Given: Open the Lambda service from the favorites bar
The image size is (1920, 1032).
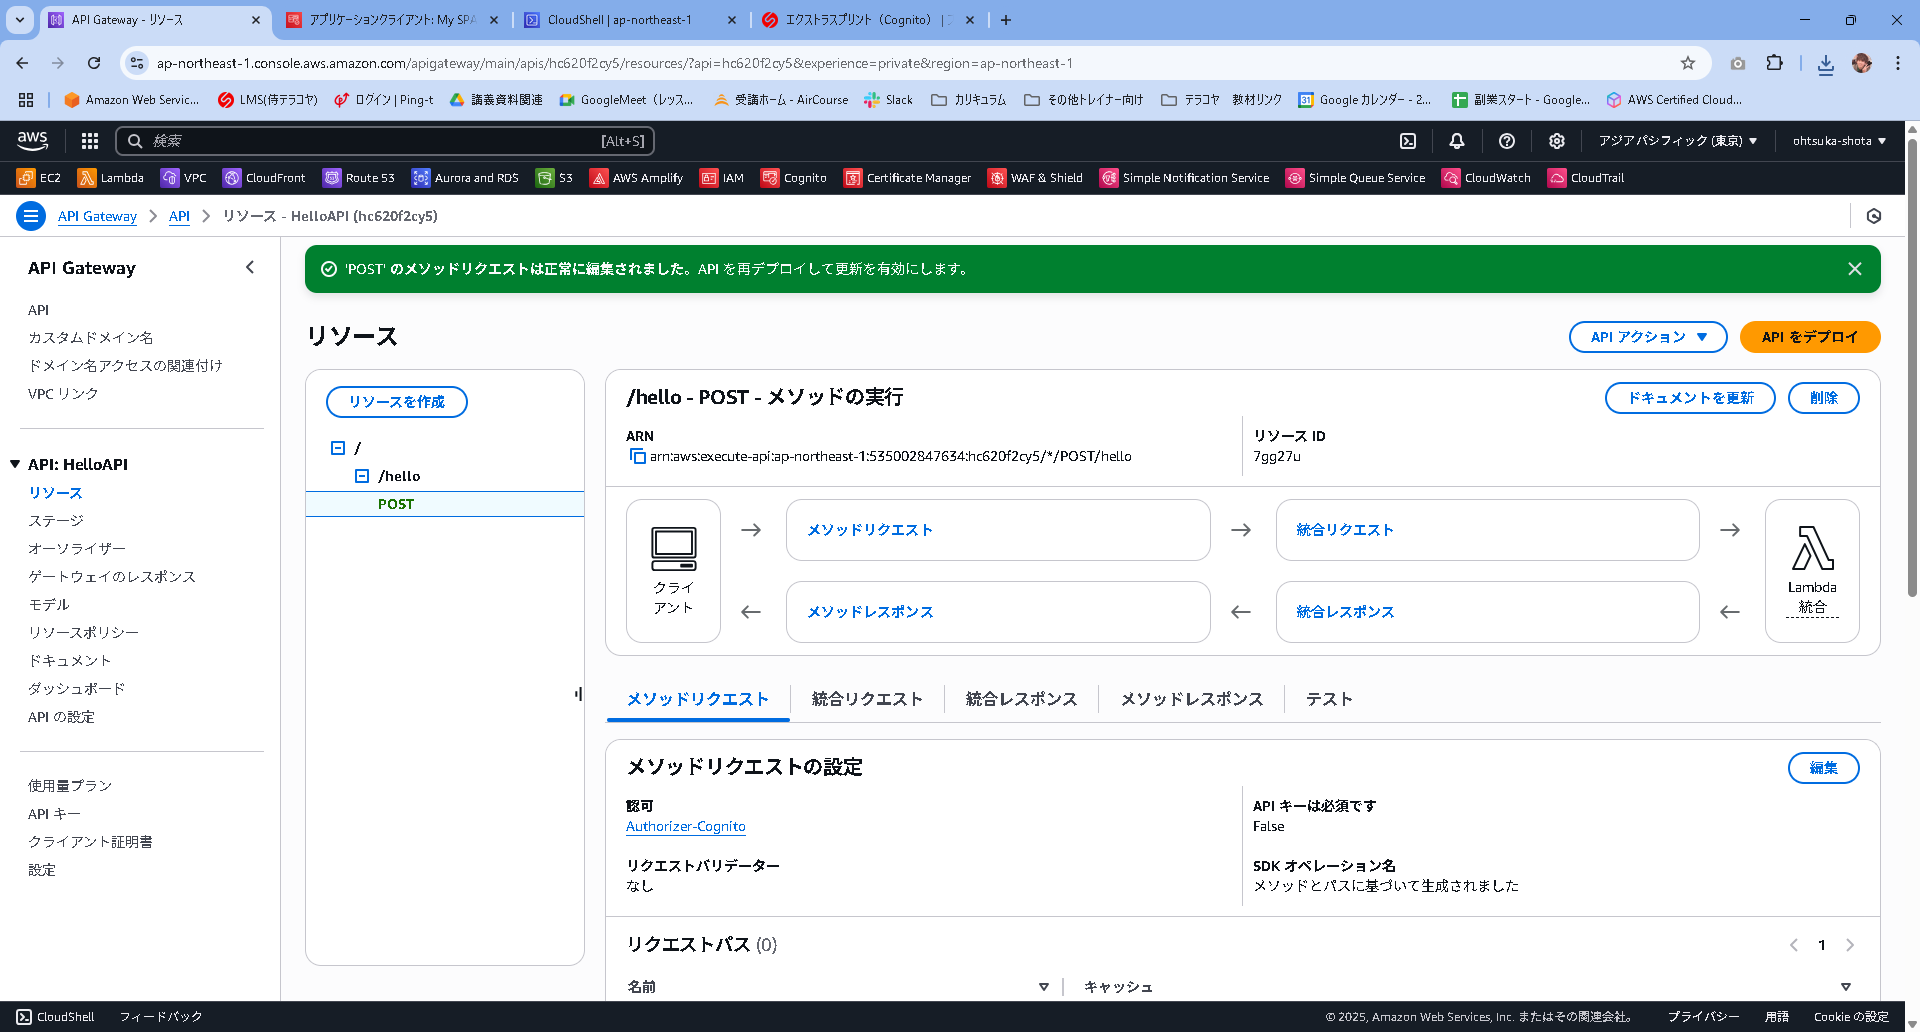Looking at the screenshot, I should (110, 177).
